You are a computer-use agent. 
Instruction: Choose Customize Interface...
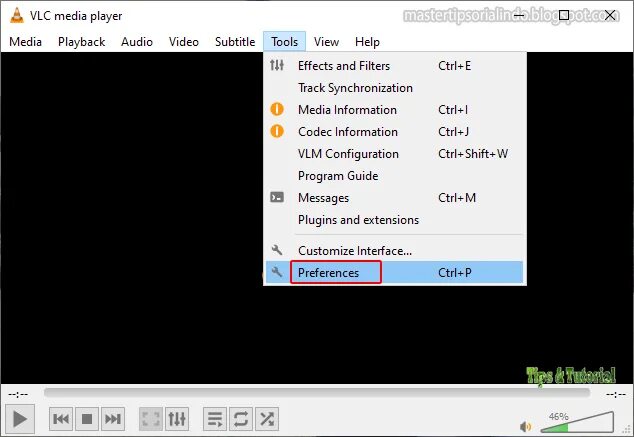click(395, 251)
